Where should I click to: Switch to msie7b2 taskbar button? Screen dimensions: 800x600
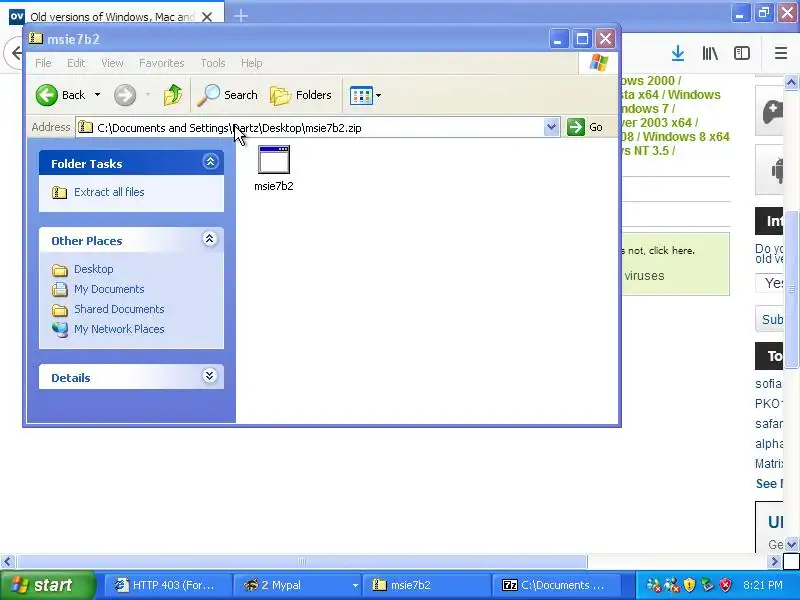coord(426,585)
